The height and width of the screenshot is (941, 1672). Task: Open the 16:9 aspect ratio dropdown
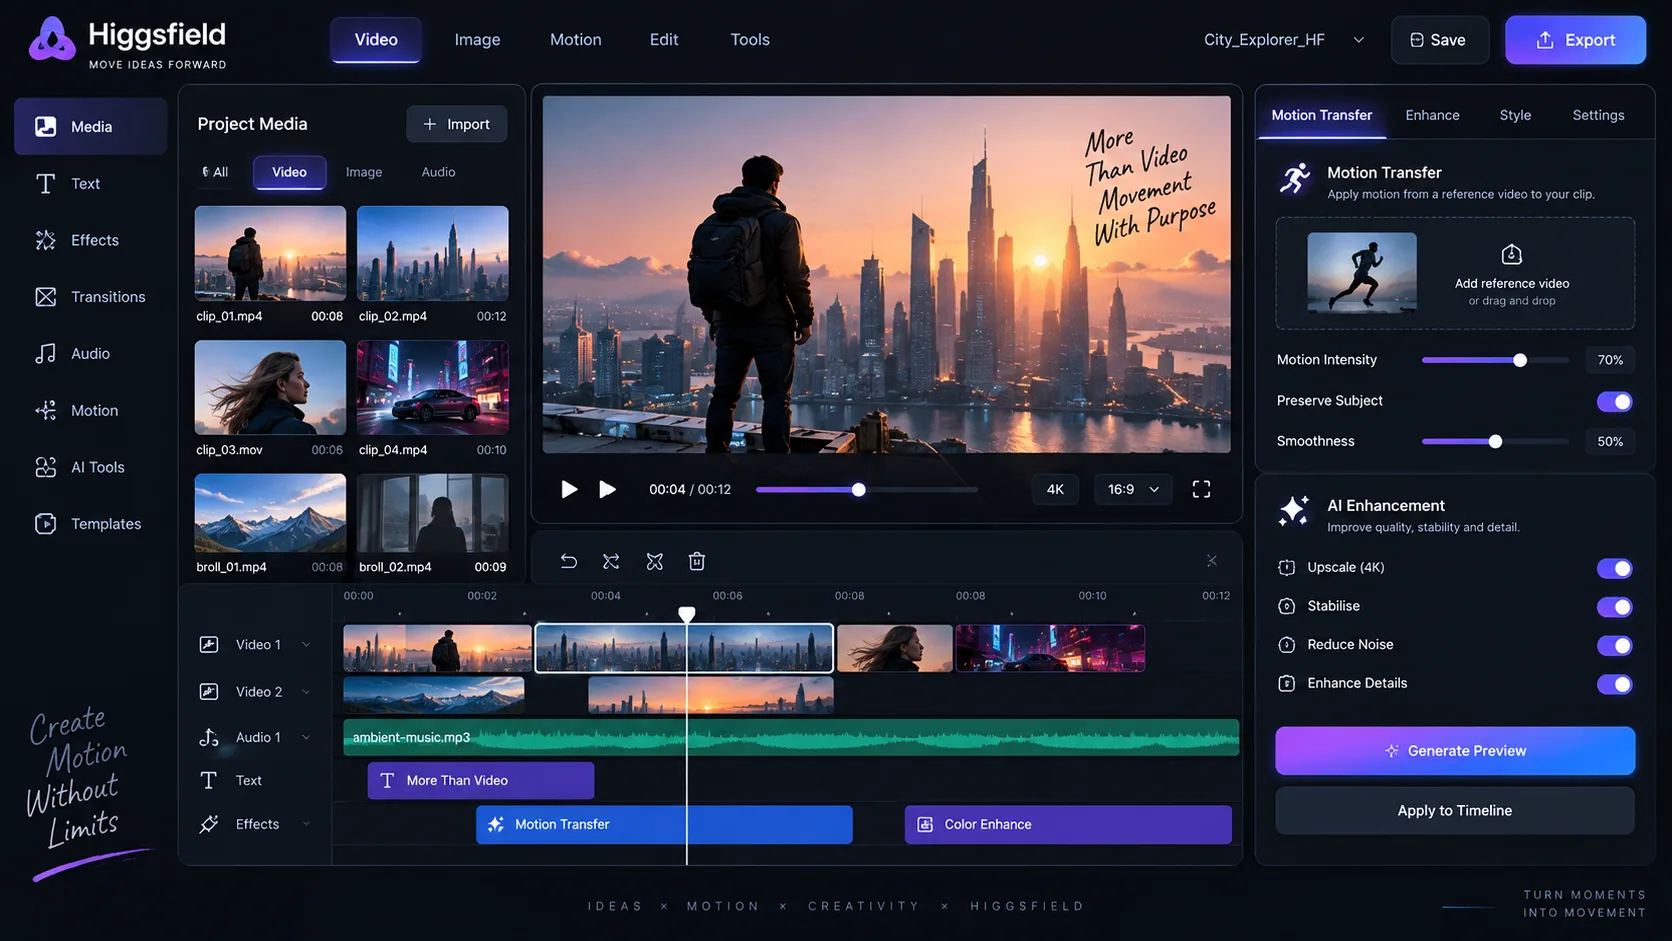pyautogui.click(x=1133, y=489)
